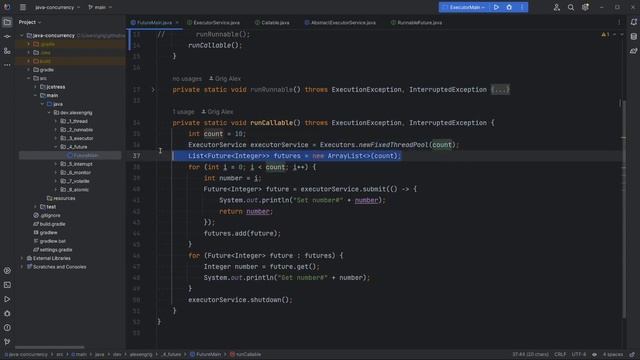This screenshot has height=360, width=640.
Task: Open the ExecutorMain run configuration dropdown
Action: [x=464, y=7]
